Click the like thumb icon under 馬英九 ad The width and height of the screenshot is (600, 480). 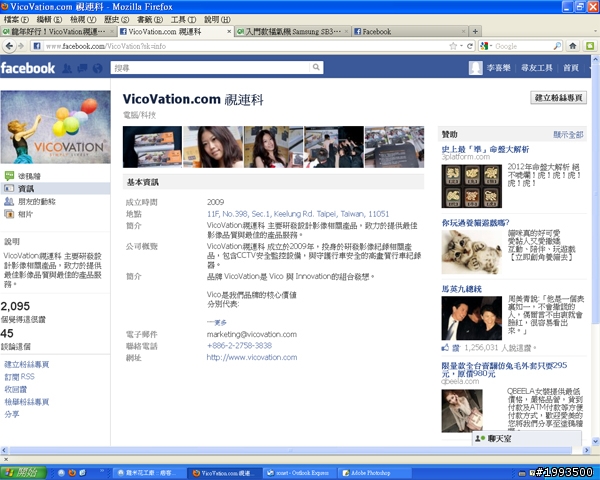(445, 348)
